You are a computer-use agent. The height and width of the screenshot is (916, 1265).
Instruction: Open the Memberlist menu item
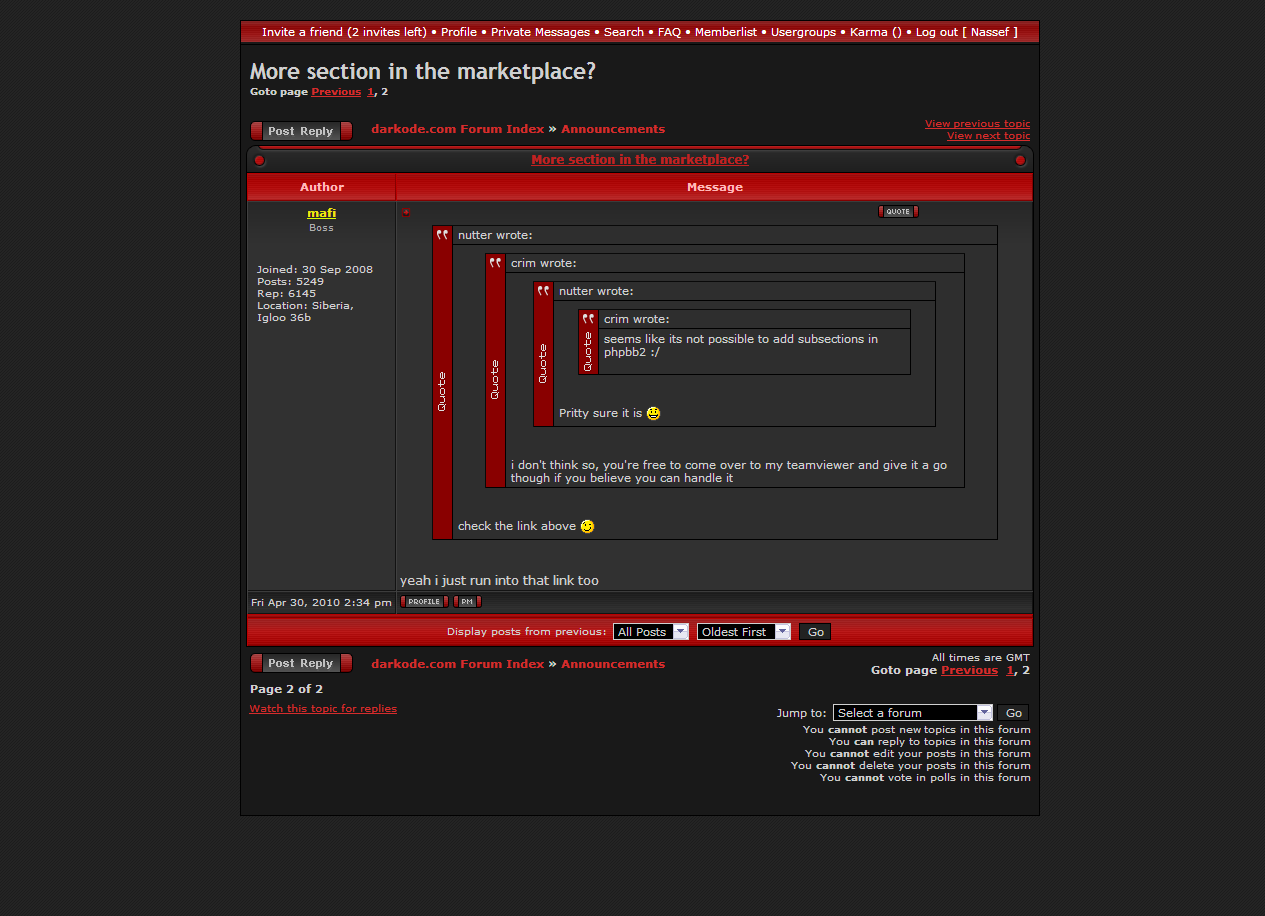pos(726,32)
